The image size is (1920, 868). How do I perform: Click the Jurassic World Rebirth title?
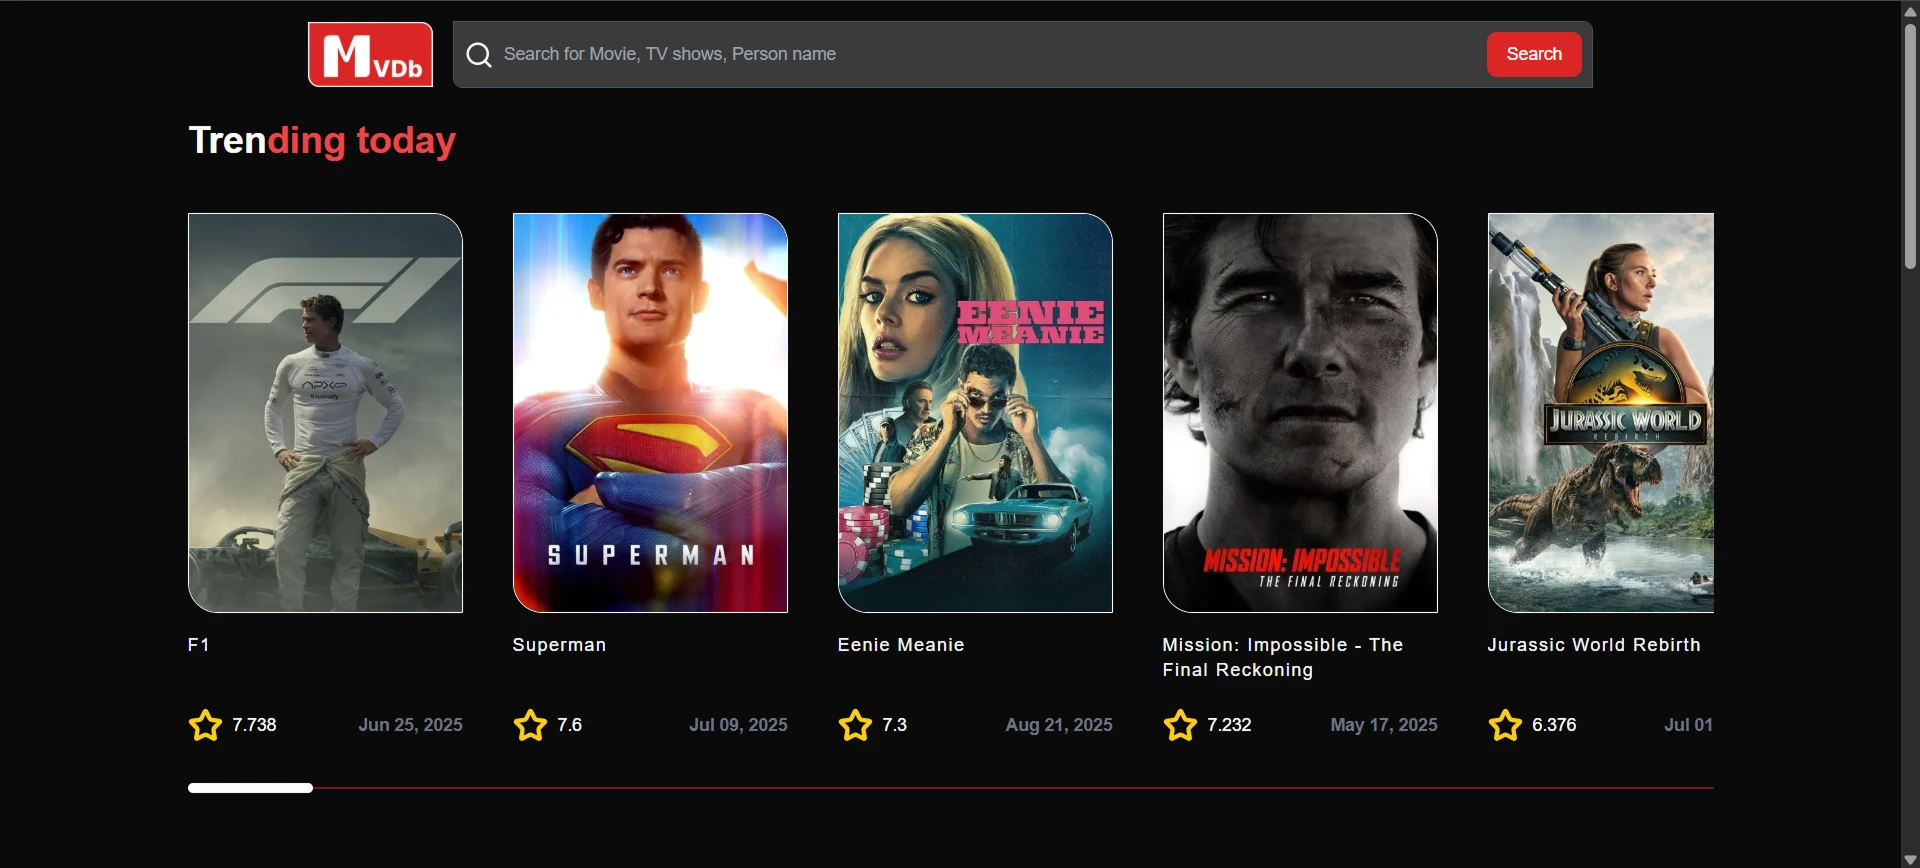tap(1594, 645)
